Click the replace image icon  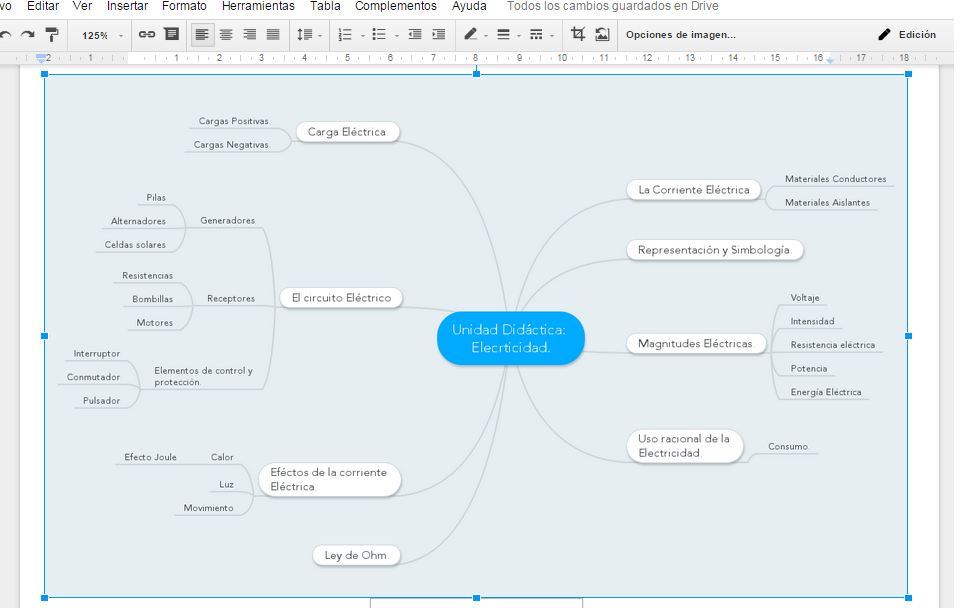coord(601,34)
